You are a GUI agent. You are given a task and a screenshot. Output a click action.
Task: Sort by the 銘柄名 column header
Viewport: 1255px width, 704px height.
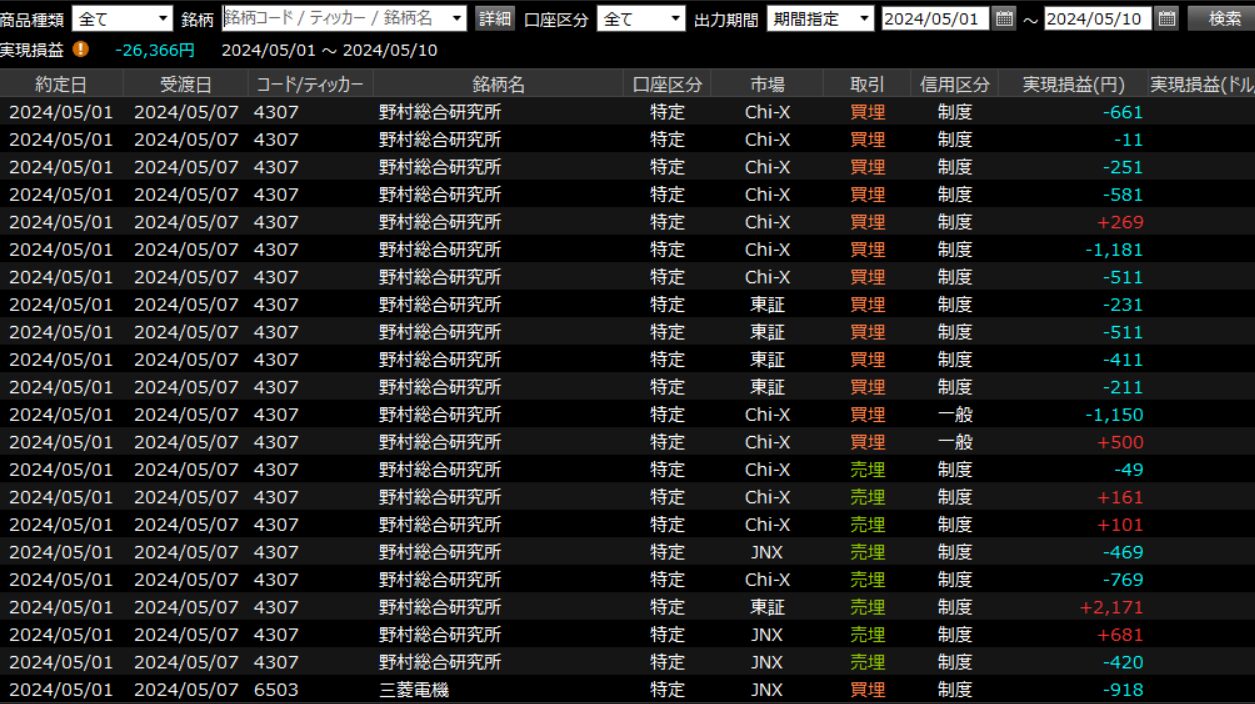[x=498, y=84]
